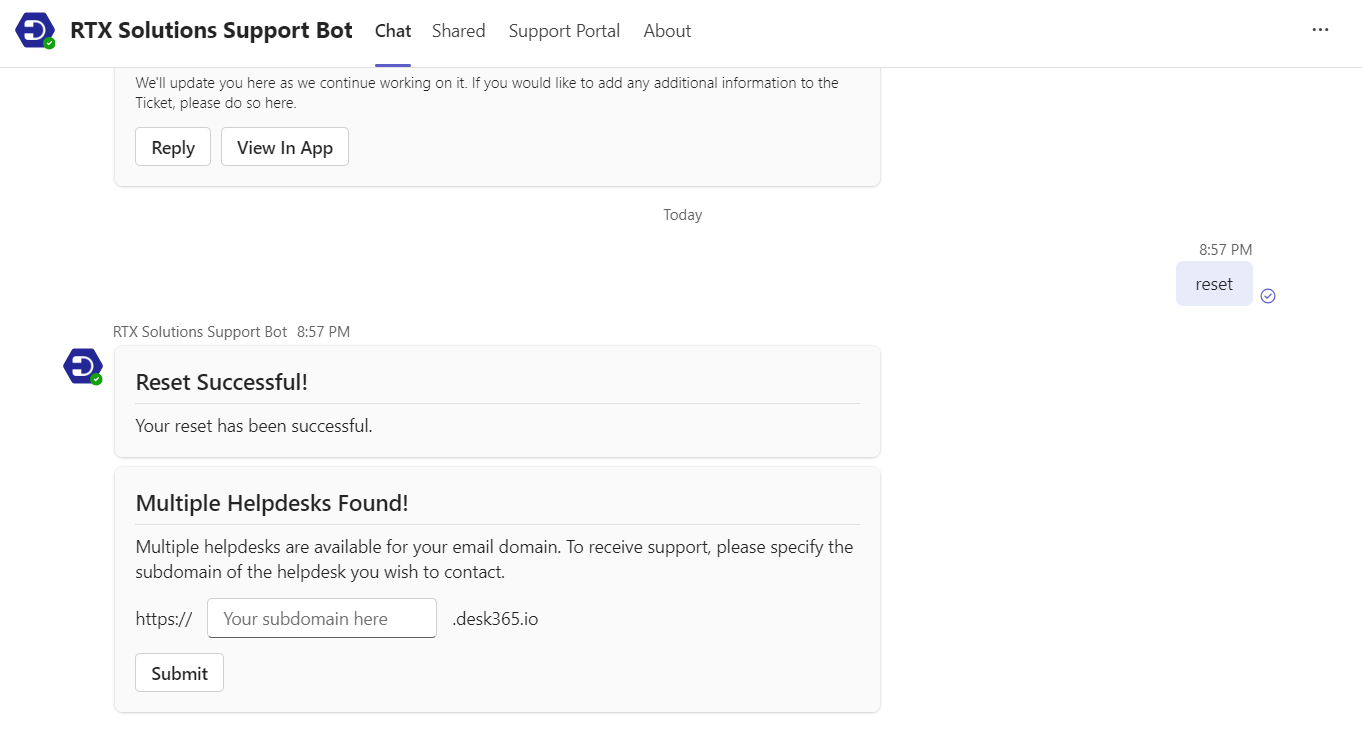Open the Support Portal tab
1362x737 pixels.
[564, 31]
